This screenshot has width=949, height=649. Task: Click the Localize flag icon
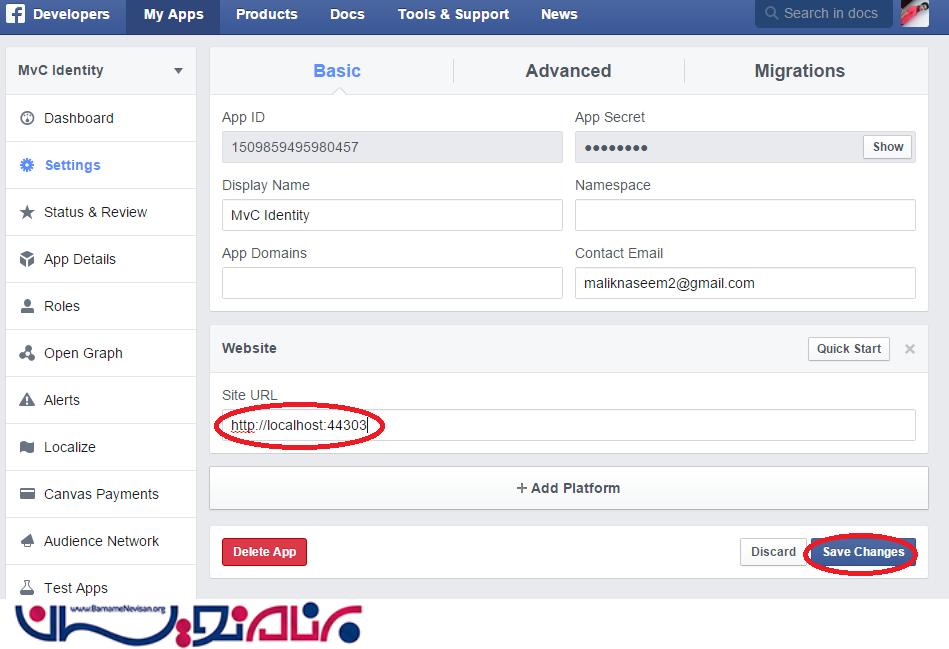[27, 447]
